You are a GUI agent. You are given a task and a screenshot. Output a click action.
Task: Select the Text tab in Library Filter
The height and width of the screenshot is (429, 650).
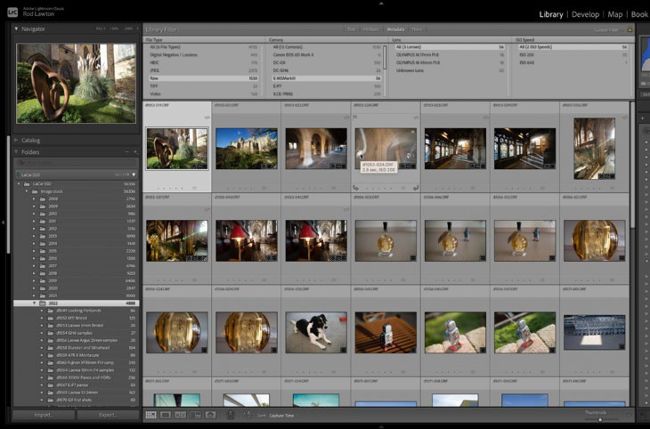click(351, 29)
